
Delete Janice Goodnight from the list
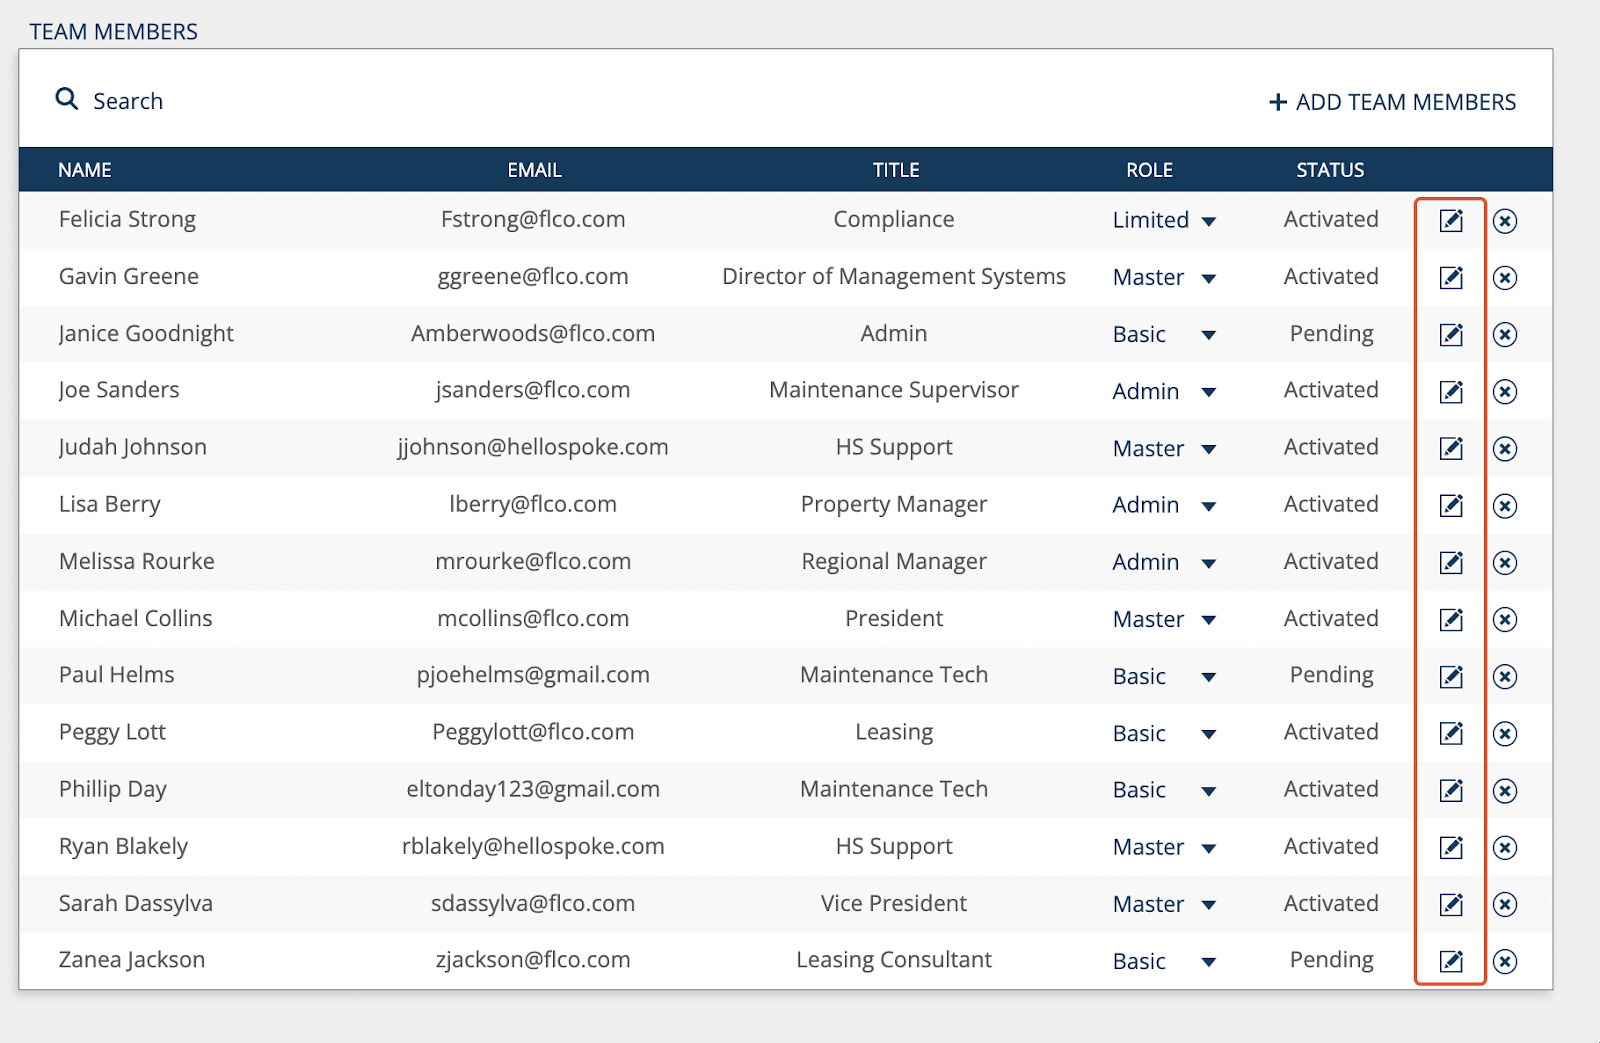pyautogui.click(x=1505, y=334)
